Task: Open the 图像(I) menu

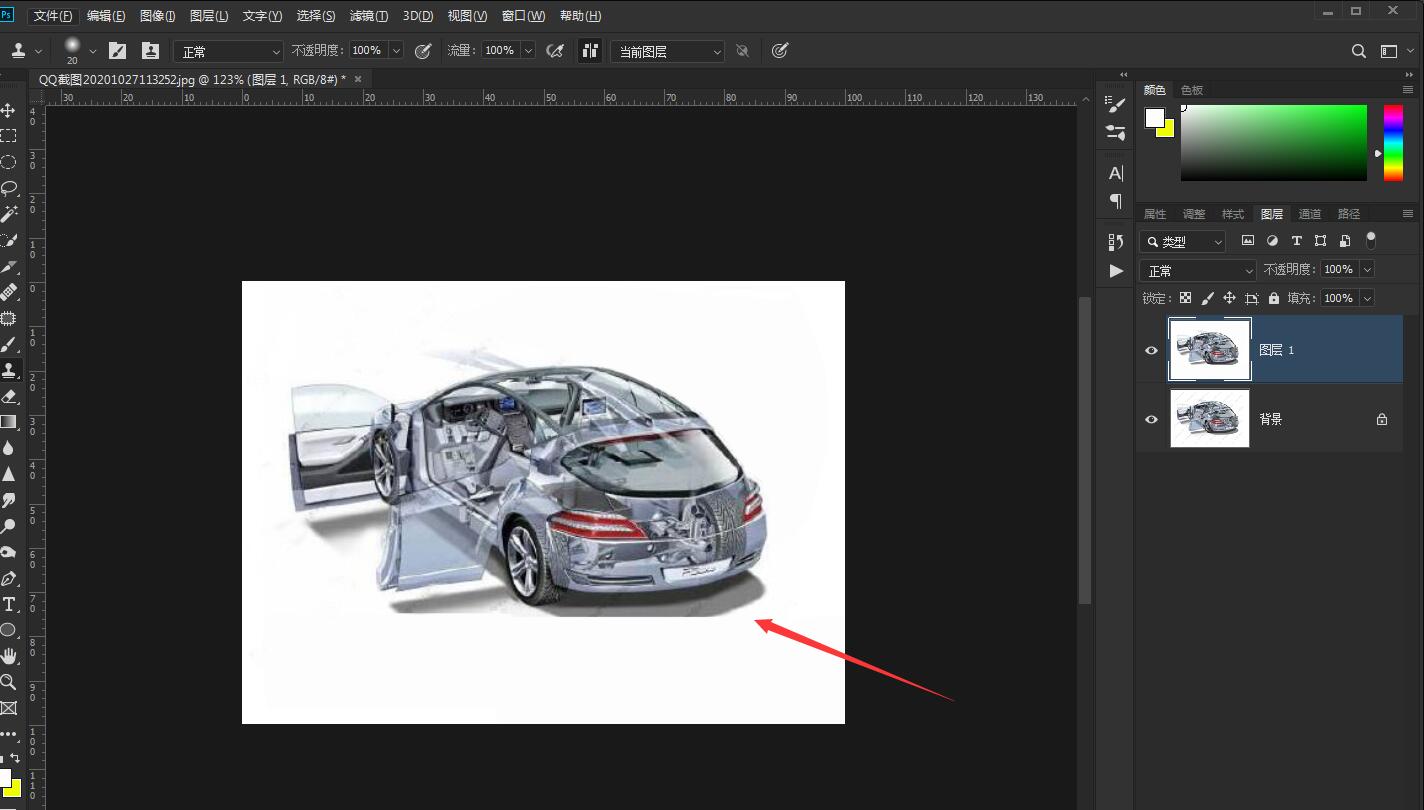Action: [x=157, y=16]
